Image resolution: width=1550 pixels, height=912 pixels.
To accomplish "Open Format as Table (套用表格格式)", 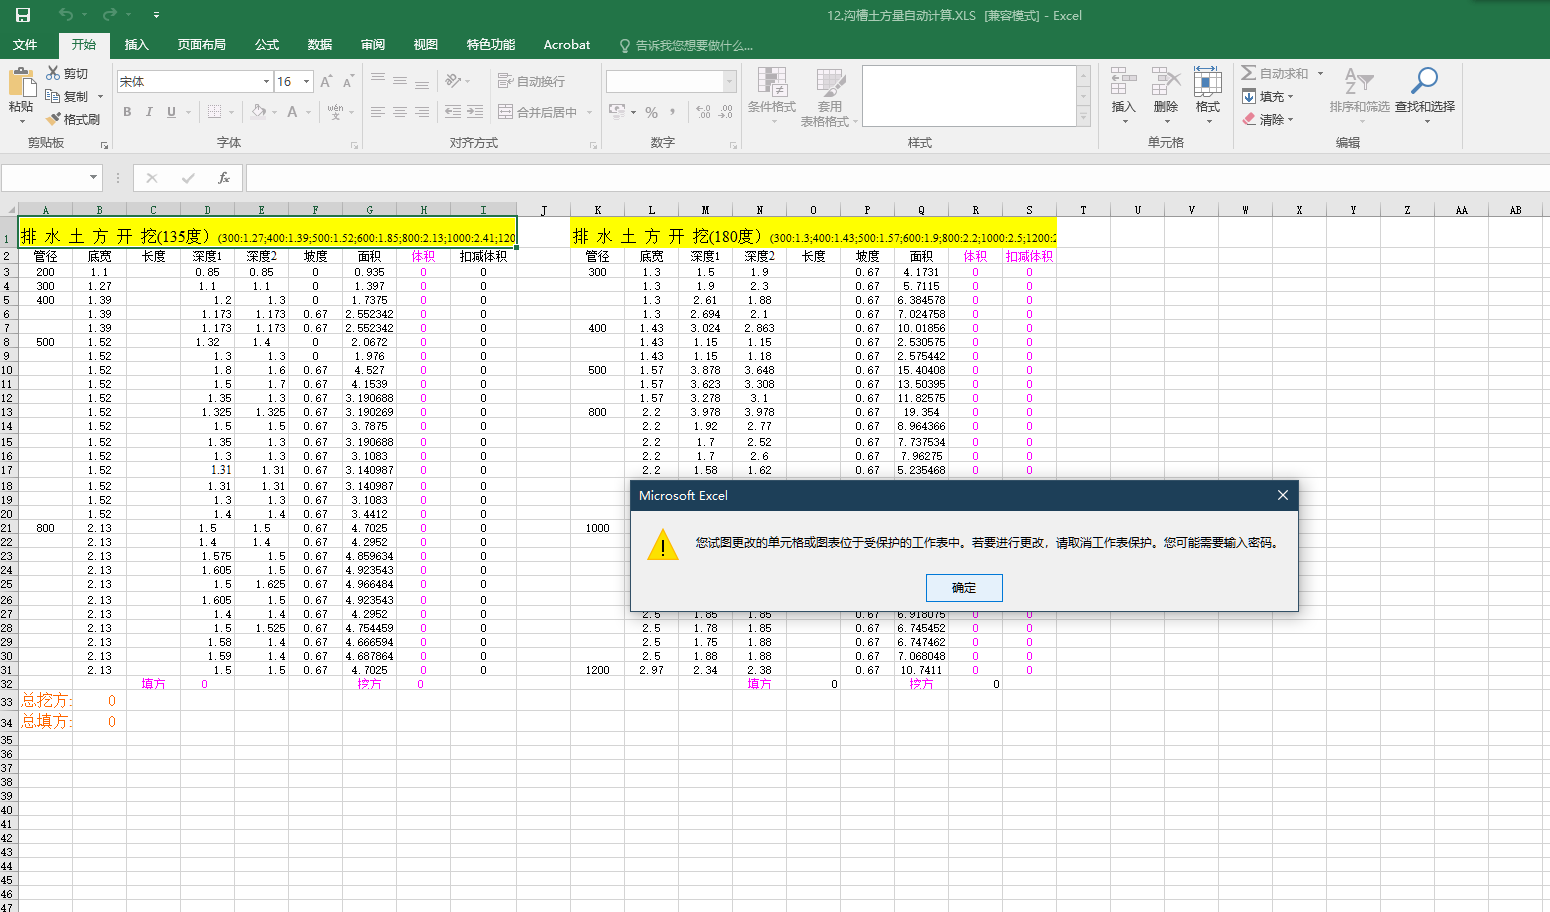I will pyautogui.click(x=830, y=98).
